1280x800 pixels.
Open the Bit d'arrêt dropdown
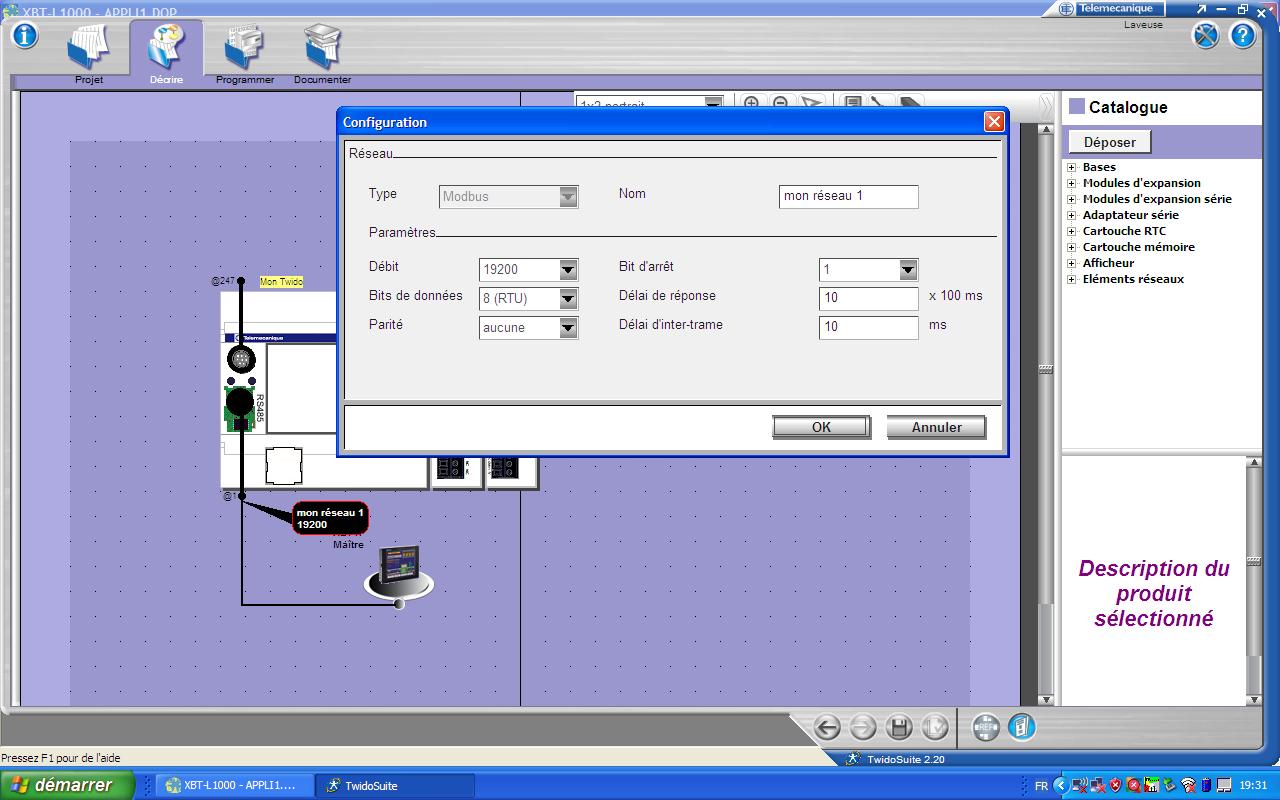click(907, 269)
